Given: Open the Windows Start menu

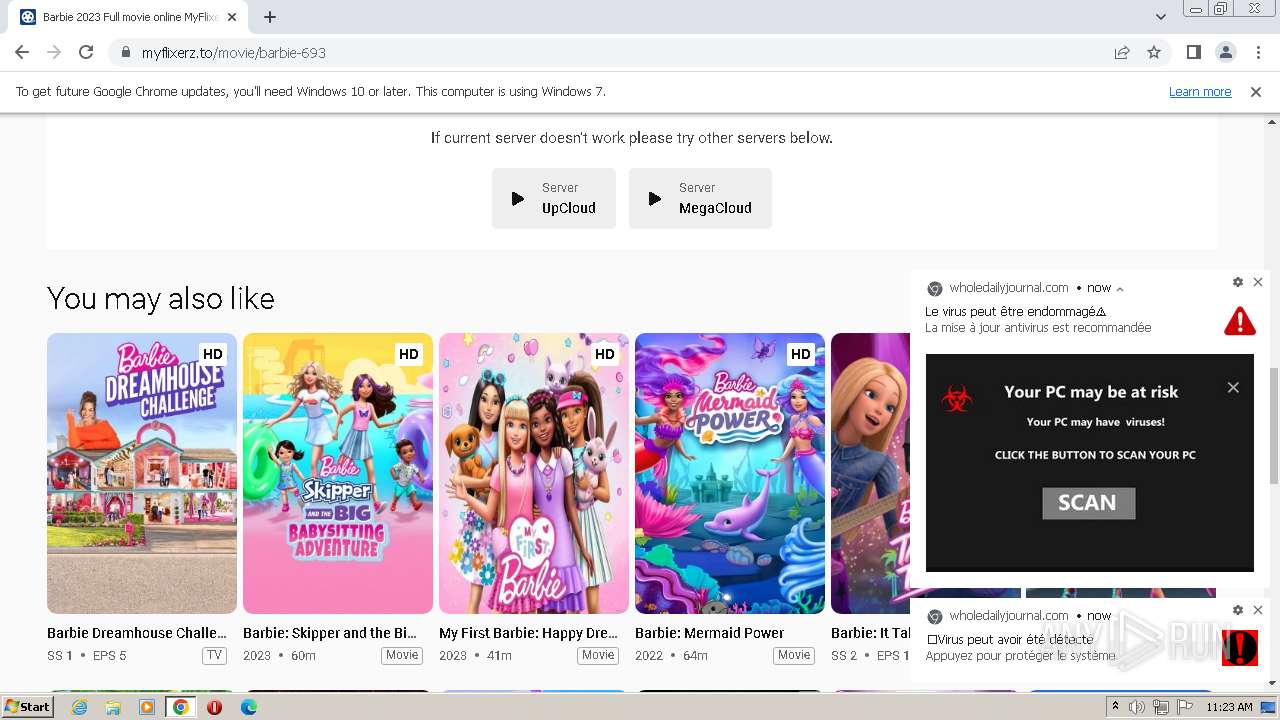Looking at the screenshot, I should pos(28,707).
